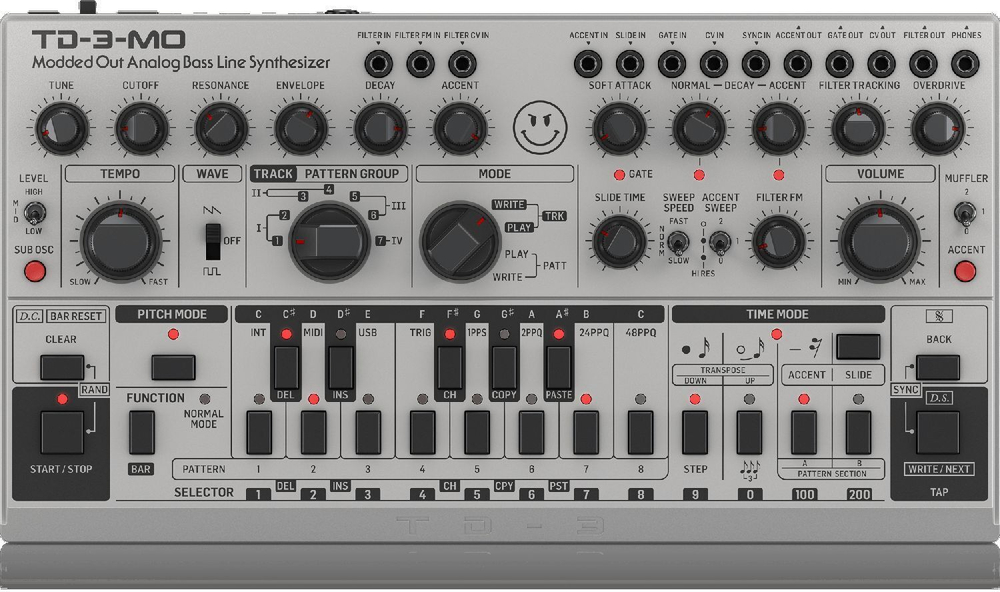Viewport: 1000px width, 592px height.
Task: Toggle the red ACCENT button below MUFFLER
Action: pyautogui.click(x=965, y=271)
